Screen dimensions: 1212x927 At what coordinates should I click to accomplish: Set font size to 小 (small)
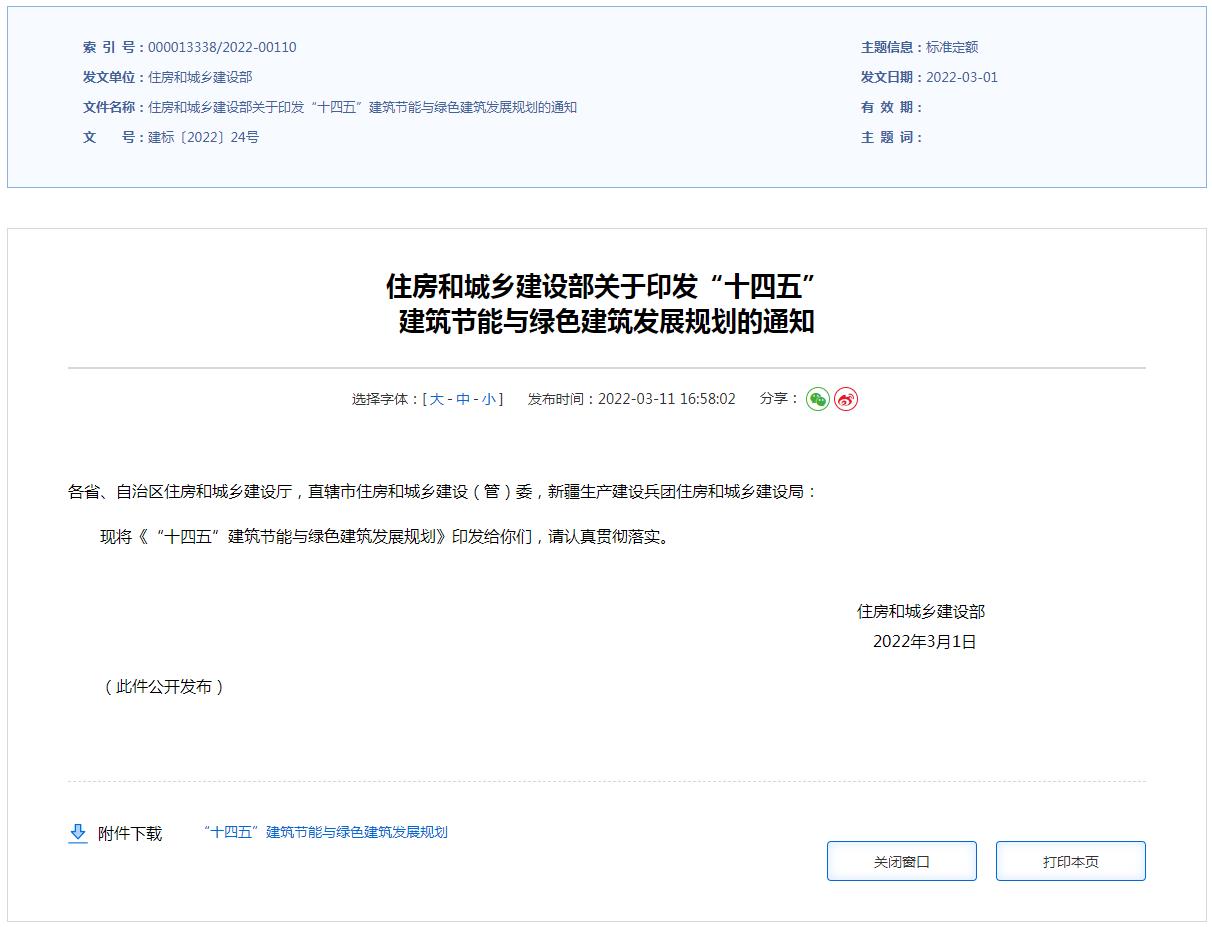point(488,399)
